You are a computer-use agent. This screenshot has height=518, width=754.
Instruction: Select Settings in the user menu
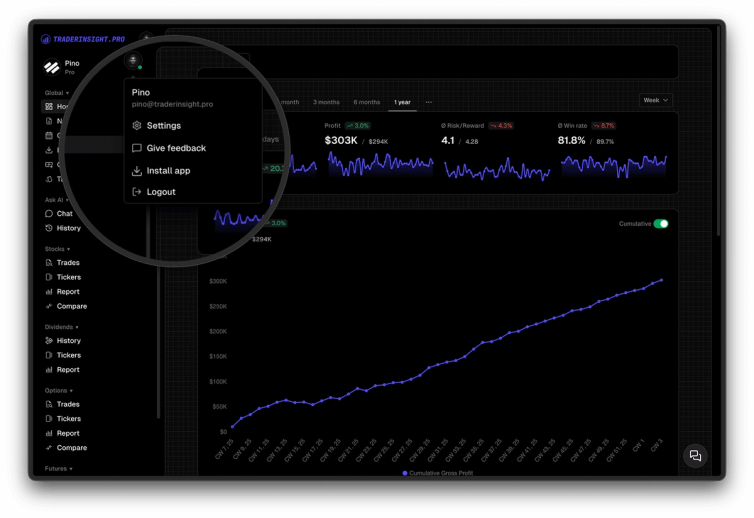157,126
